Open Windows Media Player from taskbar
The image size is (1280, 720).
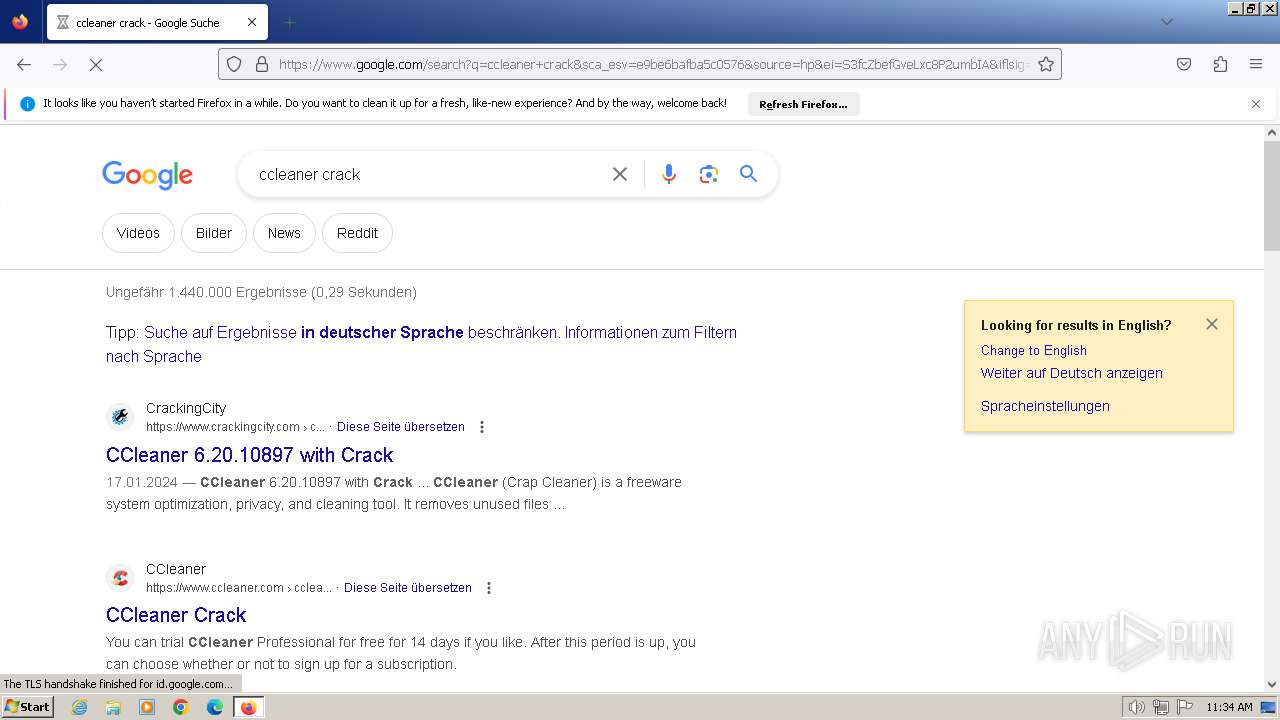[x=147, y=707]
